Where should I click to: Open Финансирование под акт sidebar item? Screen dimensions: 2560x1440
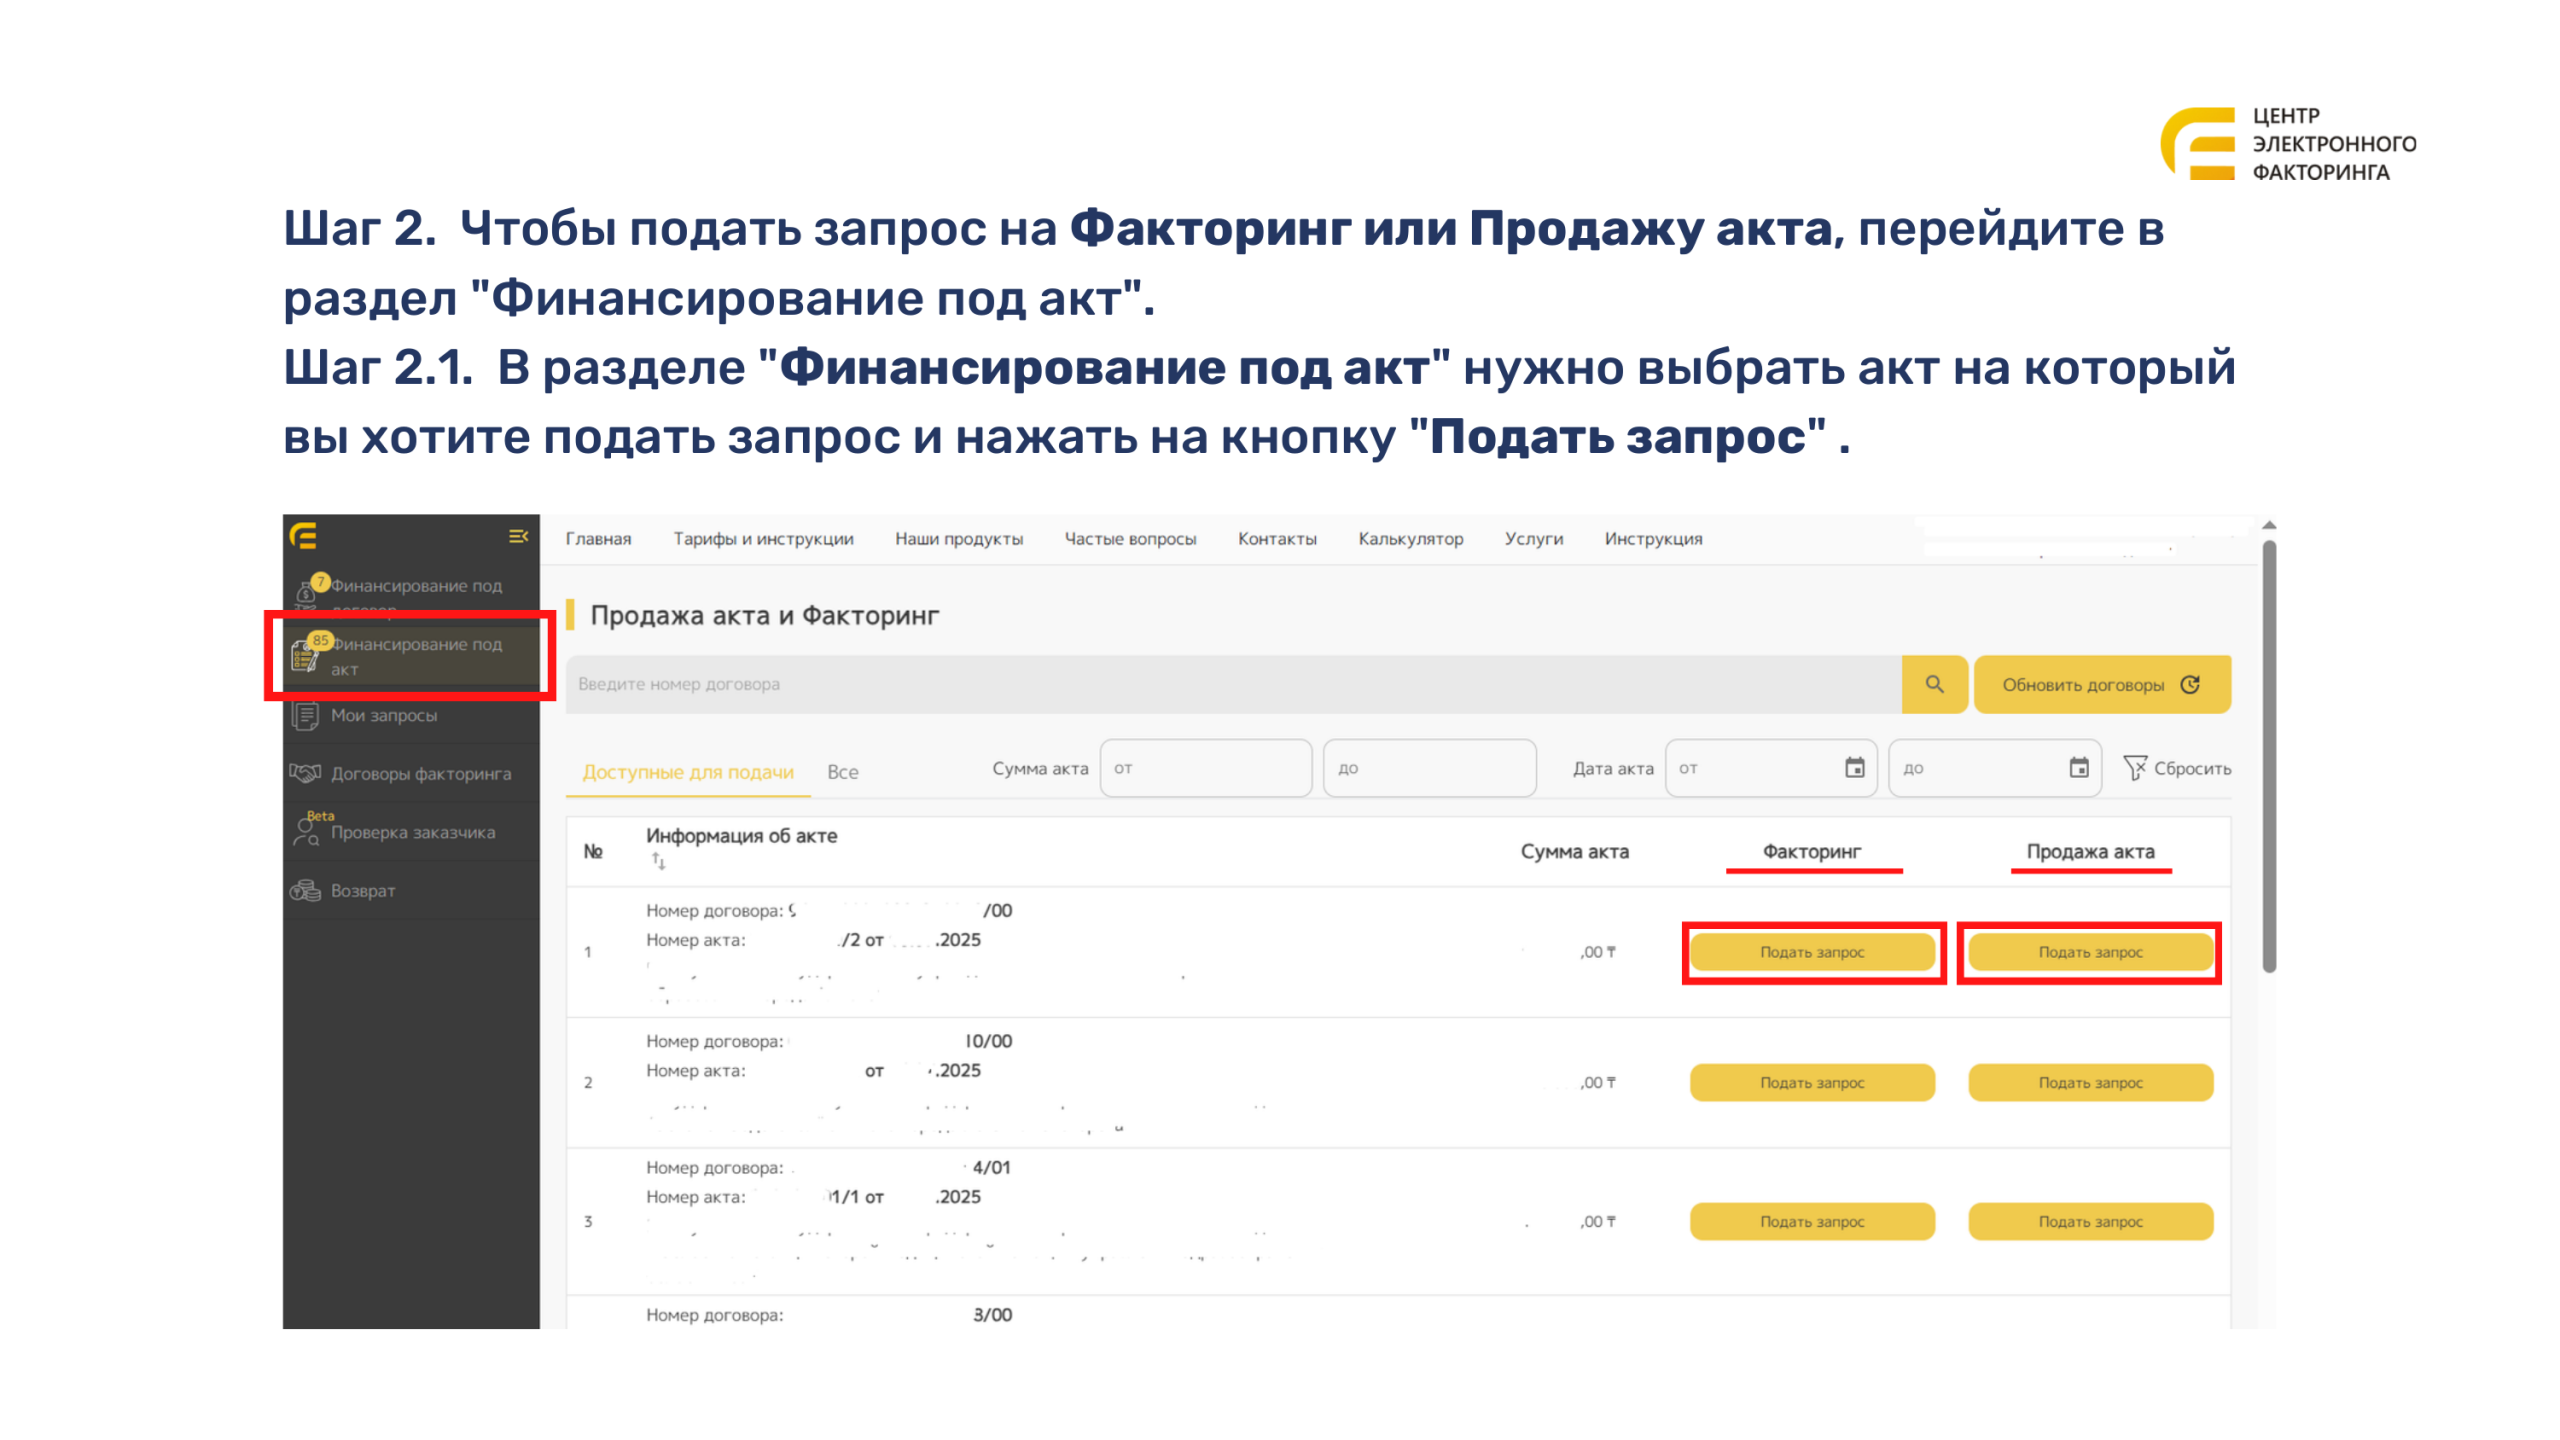pyautogui.click(x=410, y=655)
